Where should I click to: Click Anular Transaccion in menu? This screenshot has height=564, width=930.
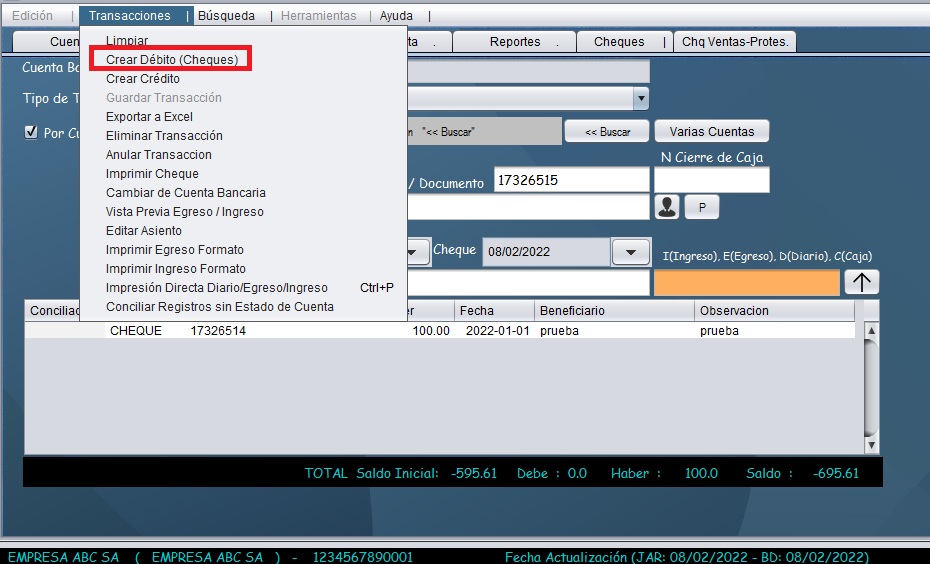pos(158,155)
